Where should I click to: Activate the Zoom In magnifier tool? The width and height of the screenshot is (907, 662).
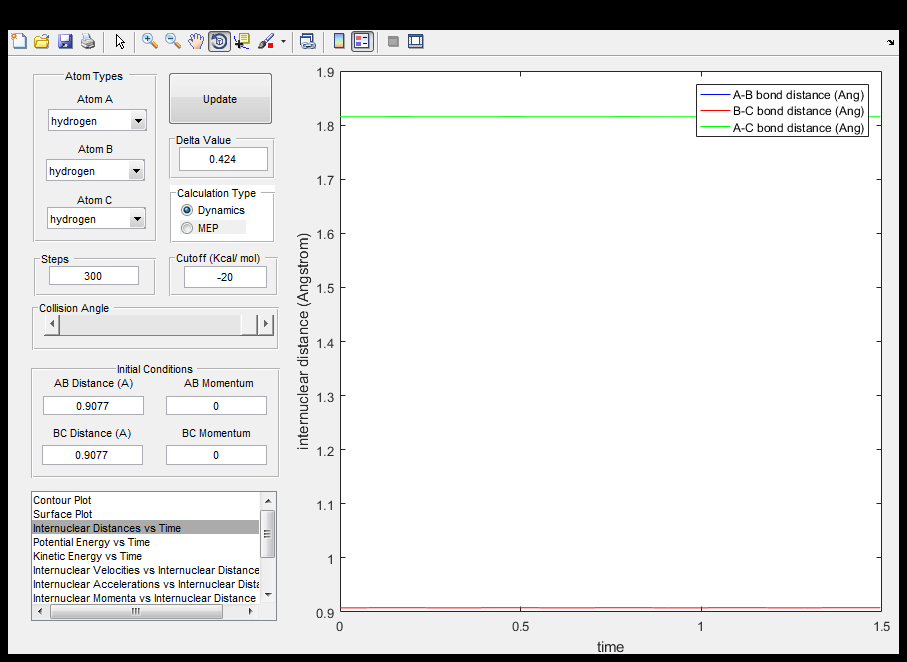coord(150,41)
